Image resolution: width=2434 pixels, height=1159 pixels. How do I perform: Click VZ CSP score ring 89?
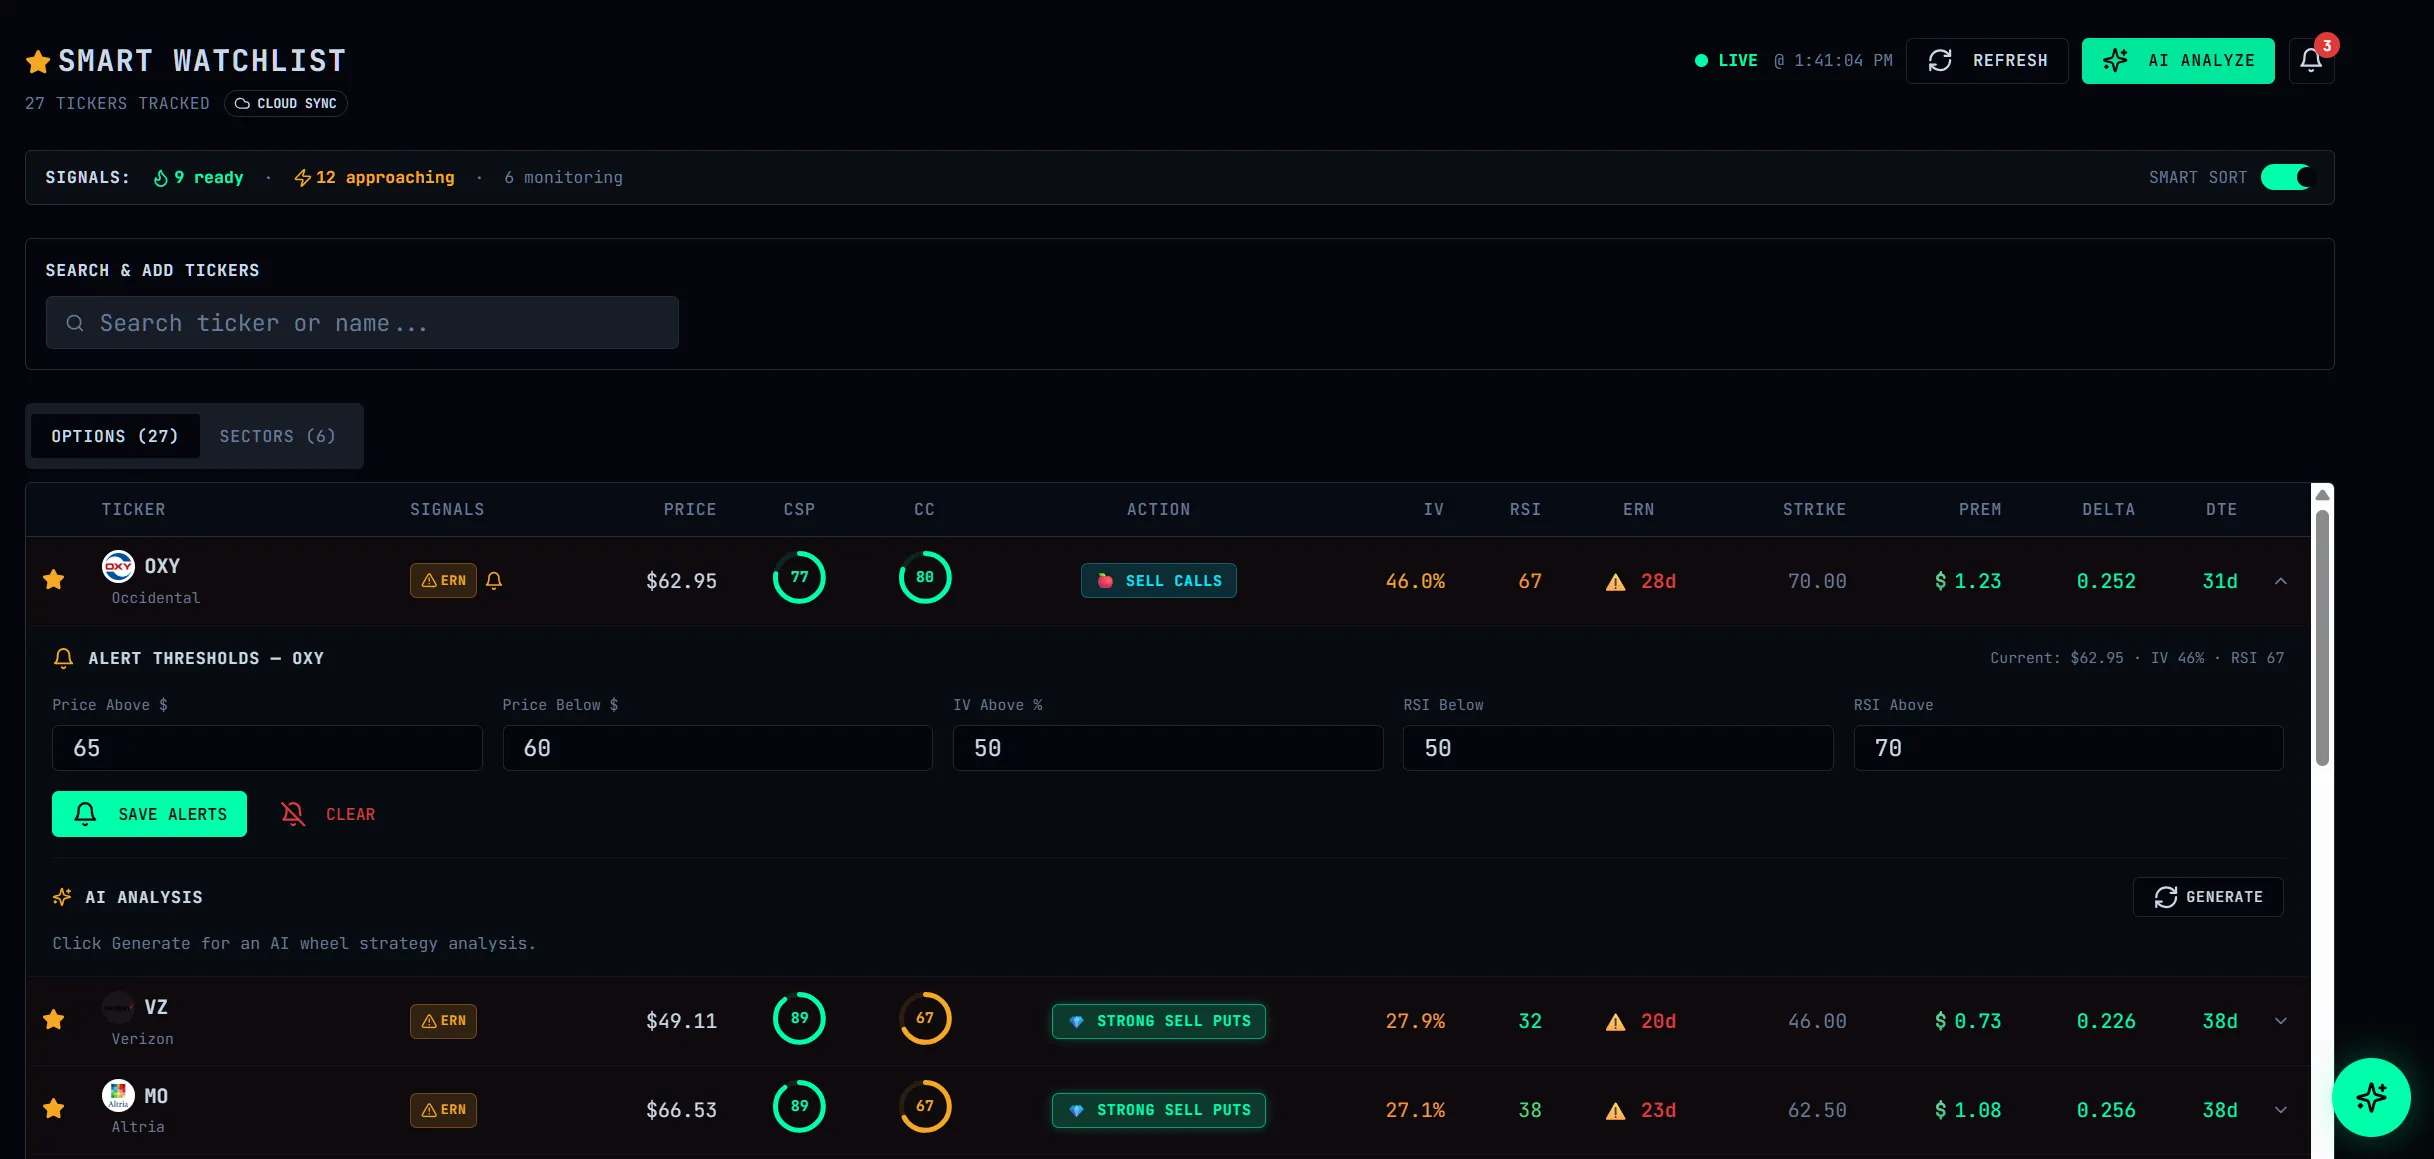799,1018
